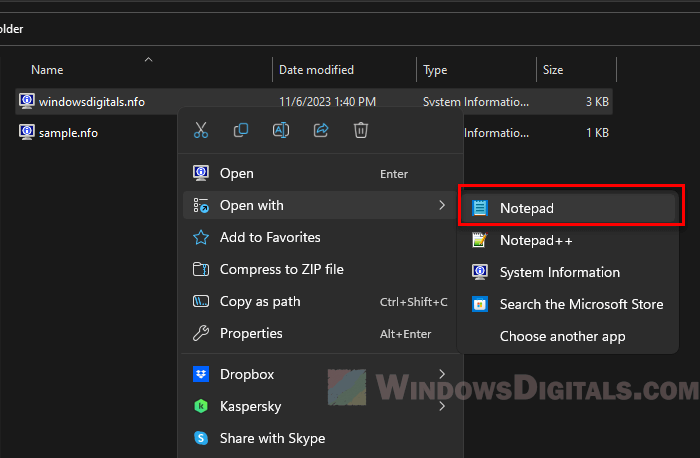This screenshot has width=700, height=458.
Task: Expand the Open with submenu arrow
Action: tap(442, 205)
